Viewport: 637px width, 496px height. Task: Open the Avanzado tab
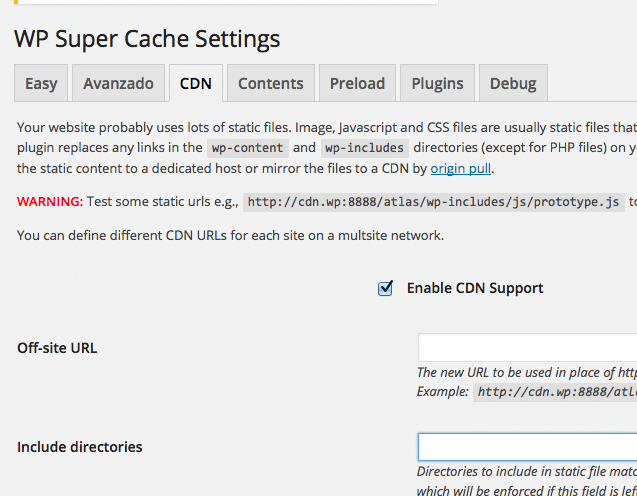click(x=118, y=83)
